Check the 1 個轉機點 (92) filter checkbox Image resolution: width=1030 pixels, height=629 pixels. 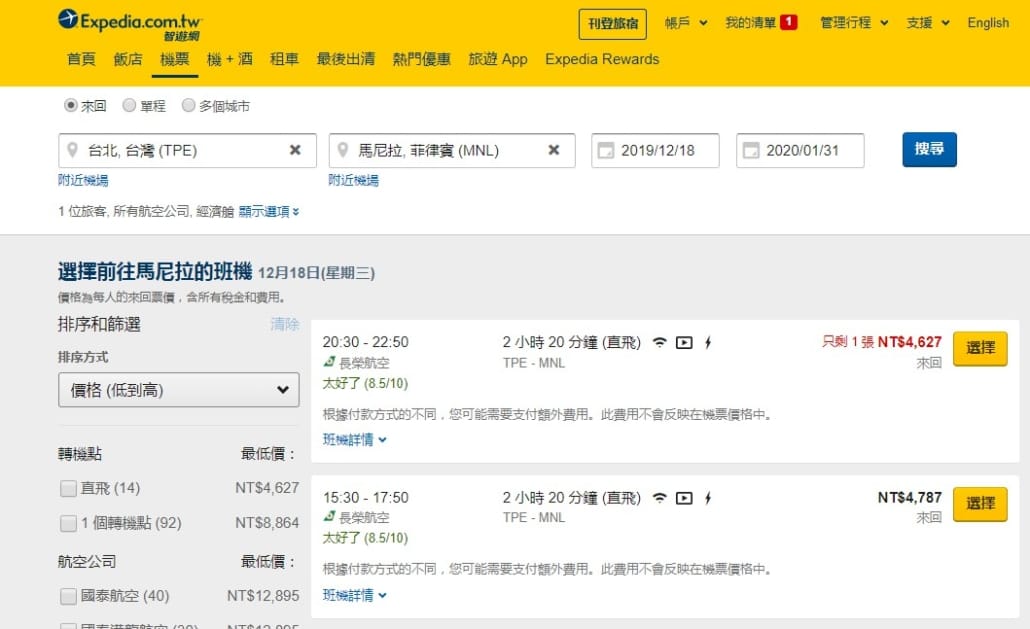click(x=68, y=523)
